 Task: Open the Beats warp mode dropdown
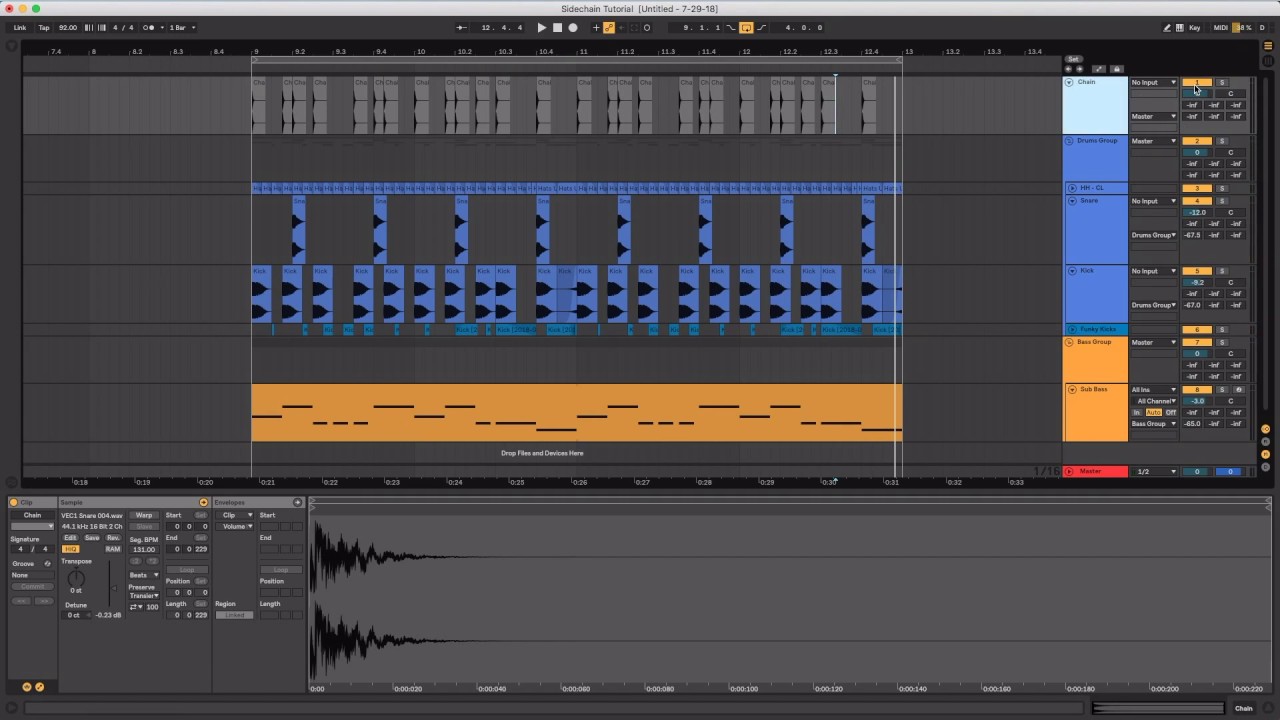144,575
